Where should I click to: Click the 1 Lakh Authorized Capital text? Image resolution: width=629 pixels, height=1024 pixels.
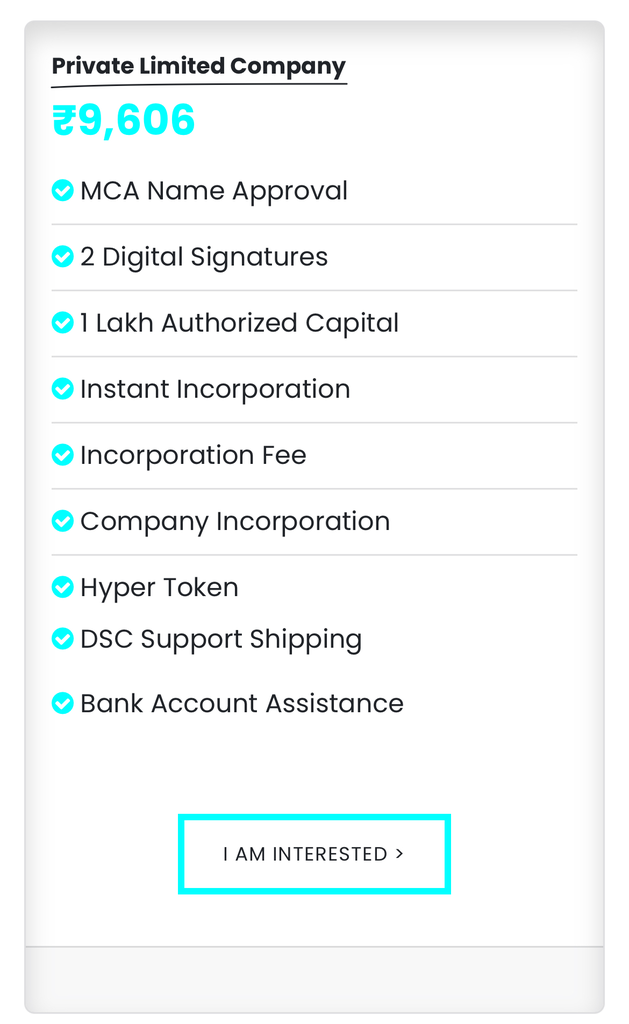[239, 323]
